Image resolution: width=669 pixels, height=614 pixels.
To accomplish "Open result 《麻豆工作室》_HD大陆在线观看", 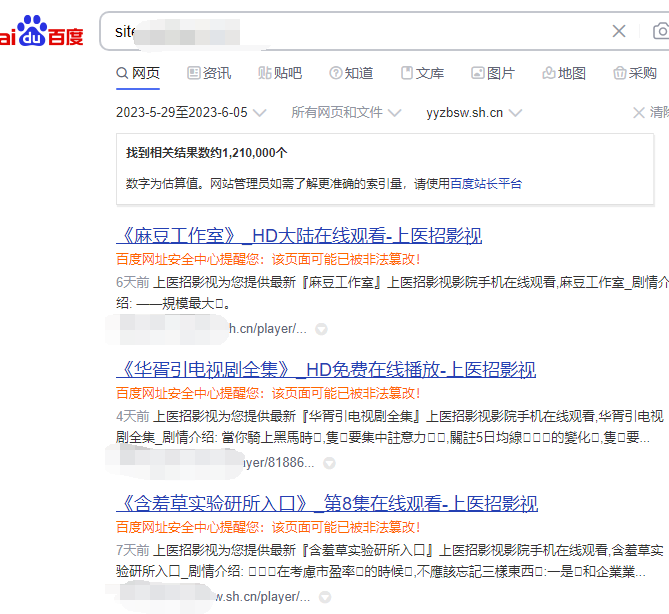I will click(x=299, y=236).
